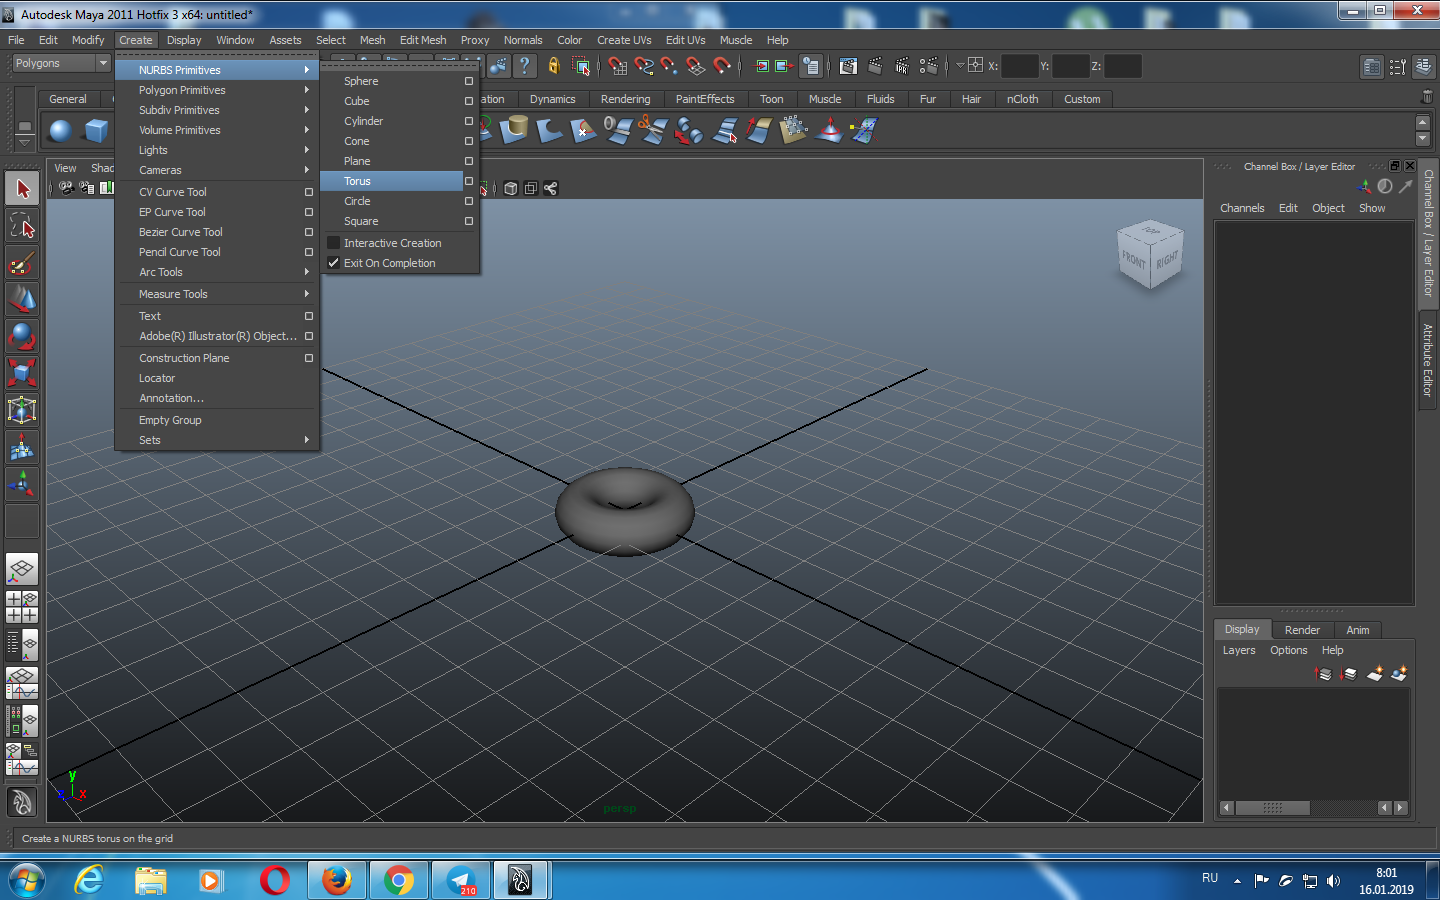This screenshot has width=1440, height=900.
Task: Expand Polygon Primitives submenu
Action: (217, 90)
